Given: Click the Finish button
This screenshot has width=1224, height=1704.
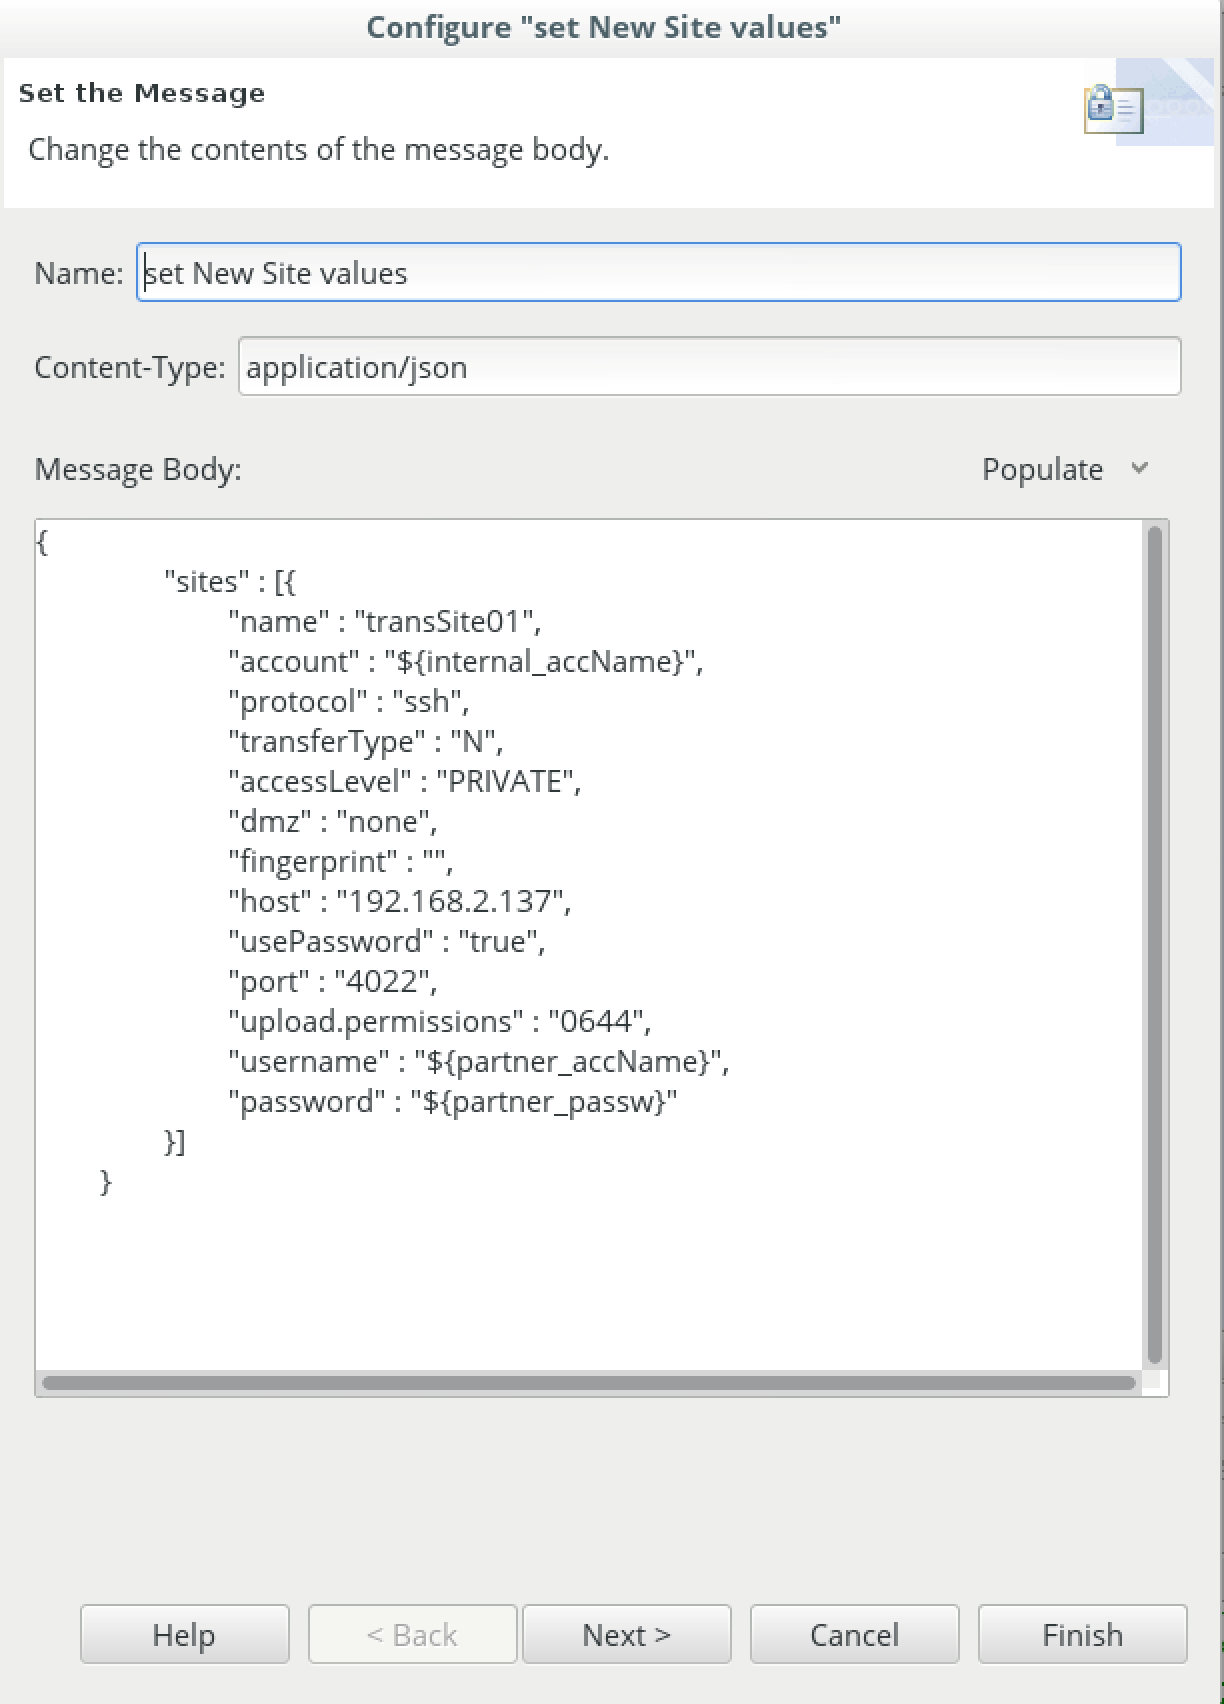Looking at the screenshot, I should [1082, 1634].
